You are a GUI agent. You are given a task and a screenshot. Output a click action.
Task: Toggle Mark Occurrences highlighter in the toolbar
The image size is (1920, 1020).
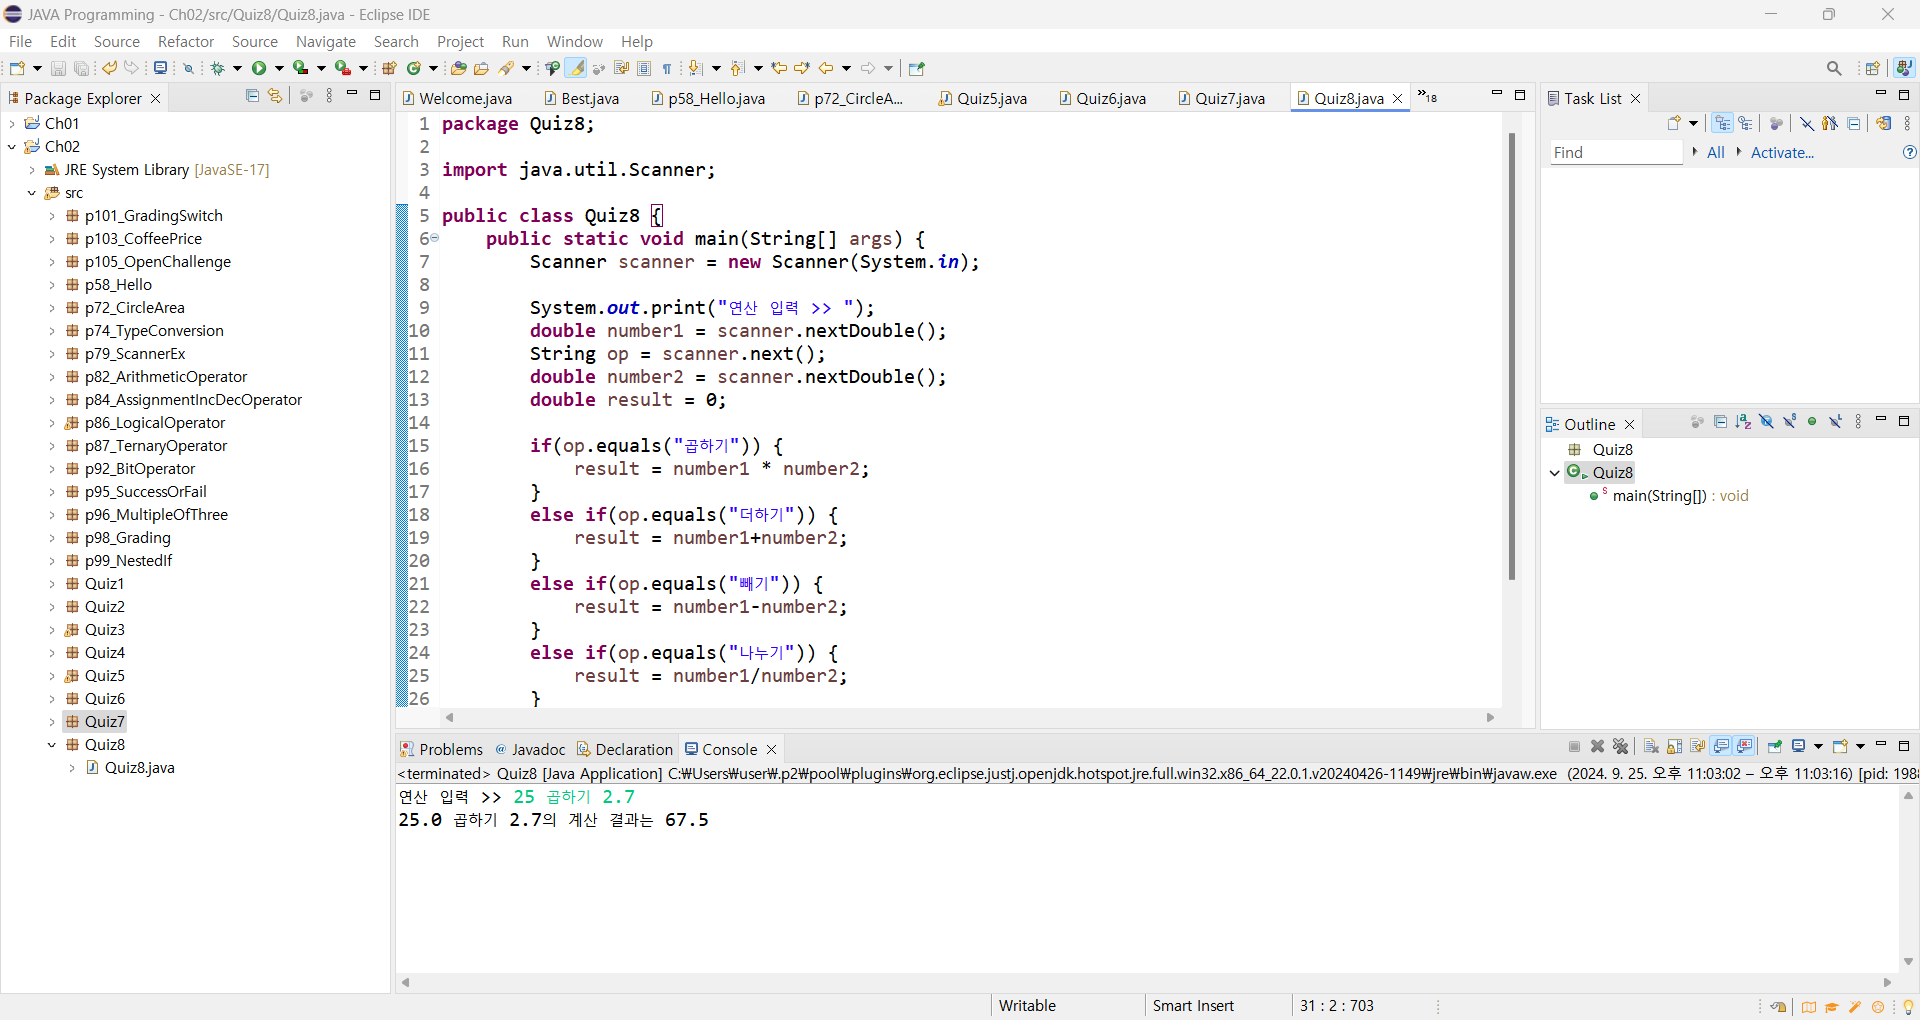pos(576,68)
